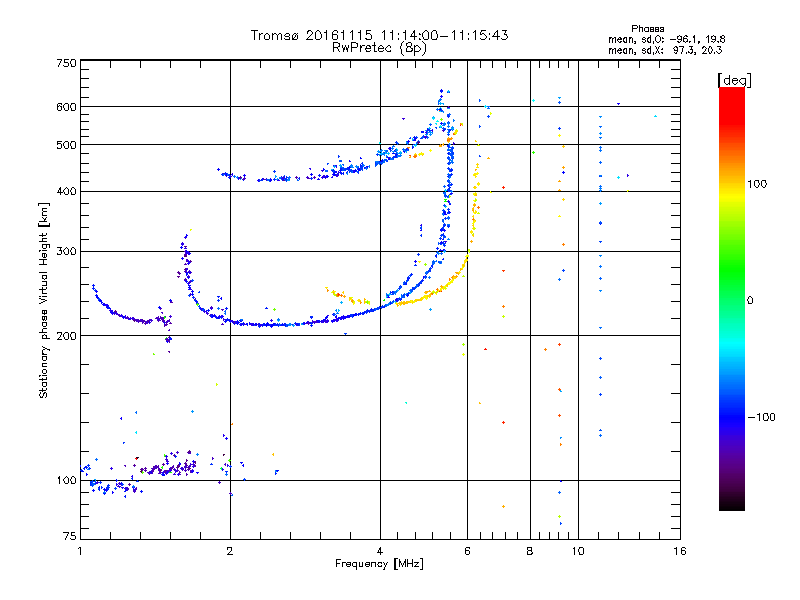The width and height of the screenshot is (800, 600).
Task: Click the '[deg]' colorbar unit label
Action: 734,80
